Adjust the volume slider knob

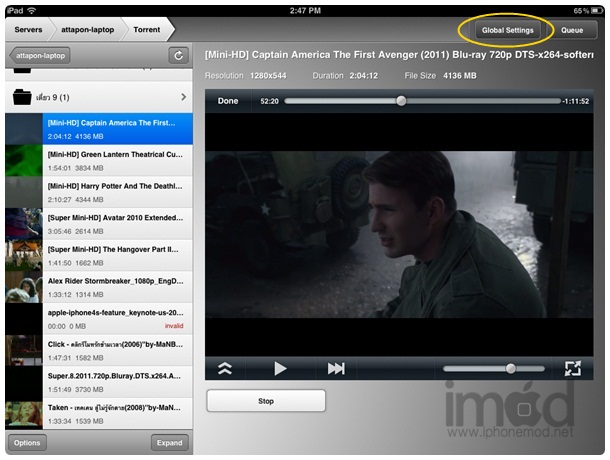(x=511, y=368)
